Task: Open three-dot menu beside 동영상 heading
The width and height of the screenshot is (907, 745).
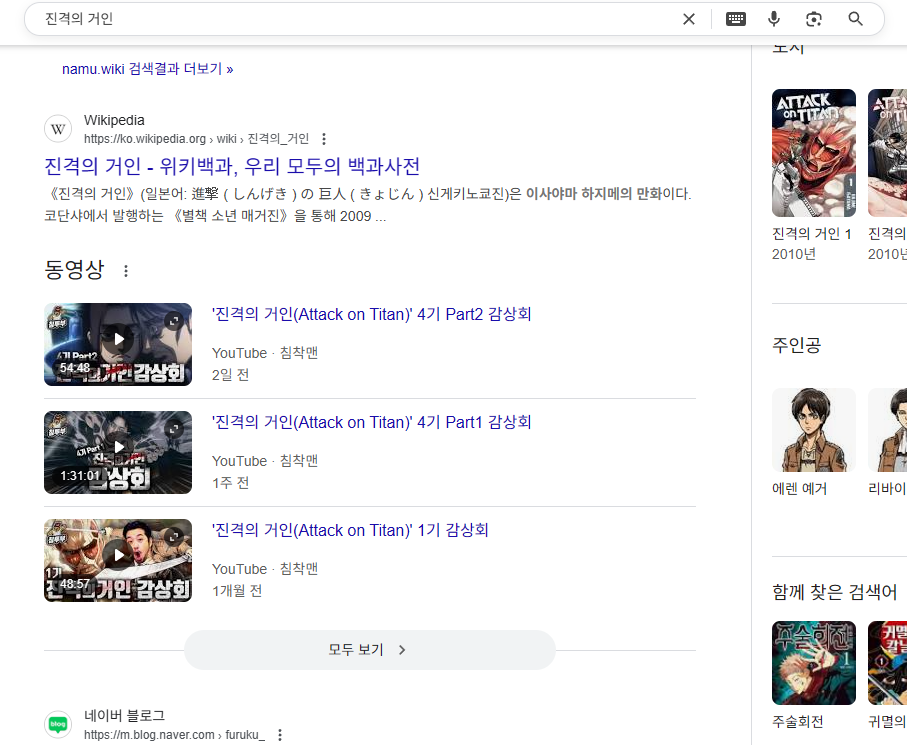Action: point(126,270)
